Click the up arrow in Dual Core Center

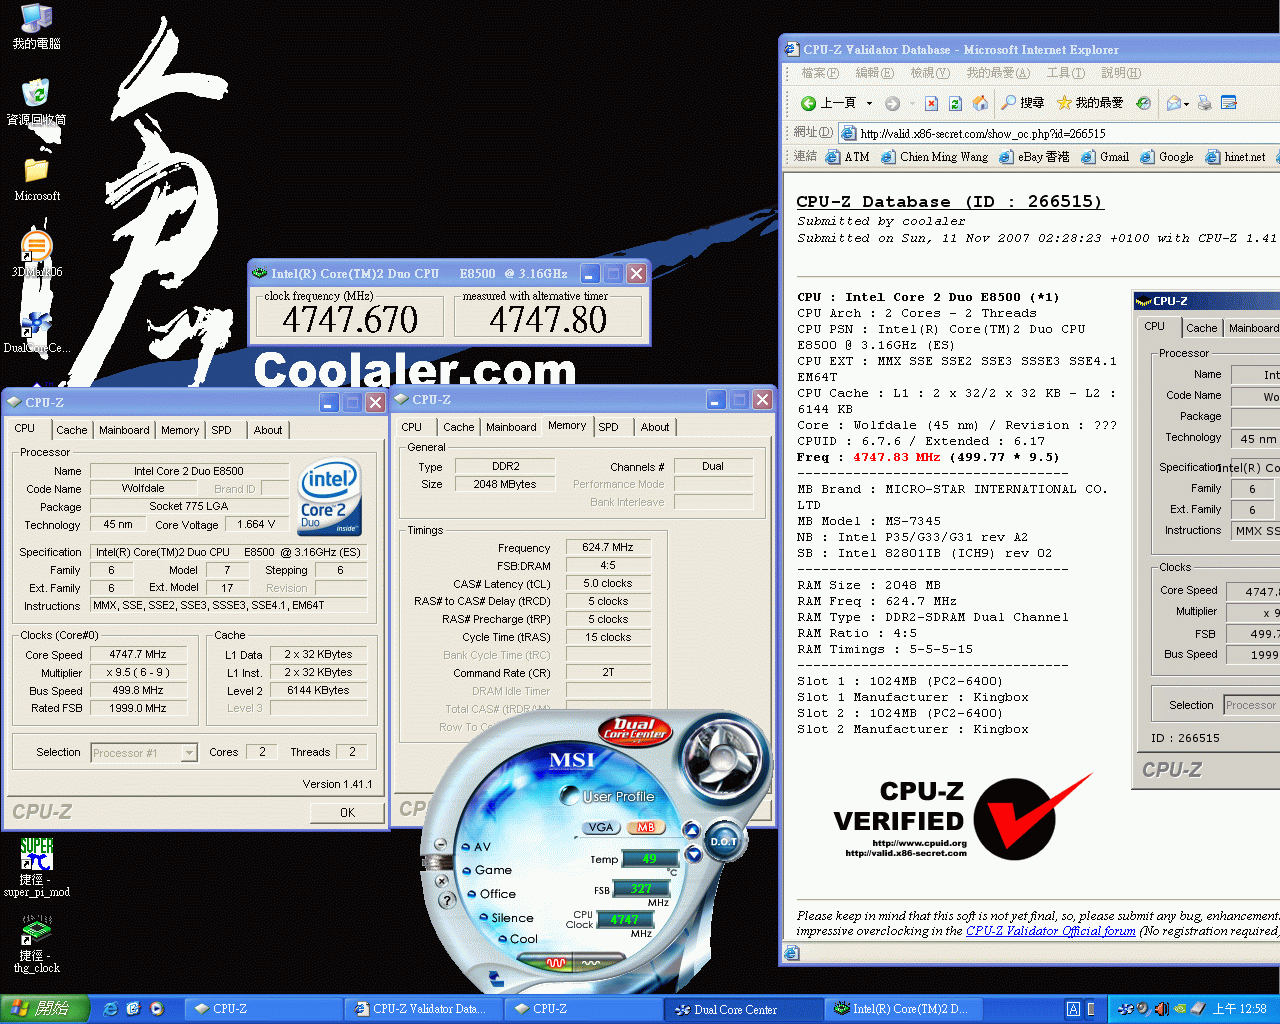coord(691,831)
